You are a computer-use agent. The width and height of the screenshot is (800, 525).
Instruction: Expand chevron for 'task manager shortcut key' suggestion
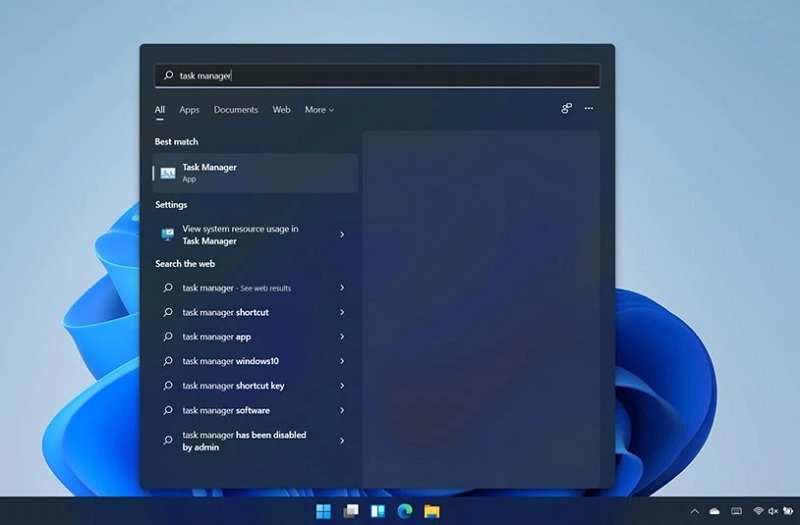pos(342,386)
